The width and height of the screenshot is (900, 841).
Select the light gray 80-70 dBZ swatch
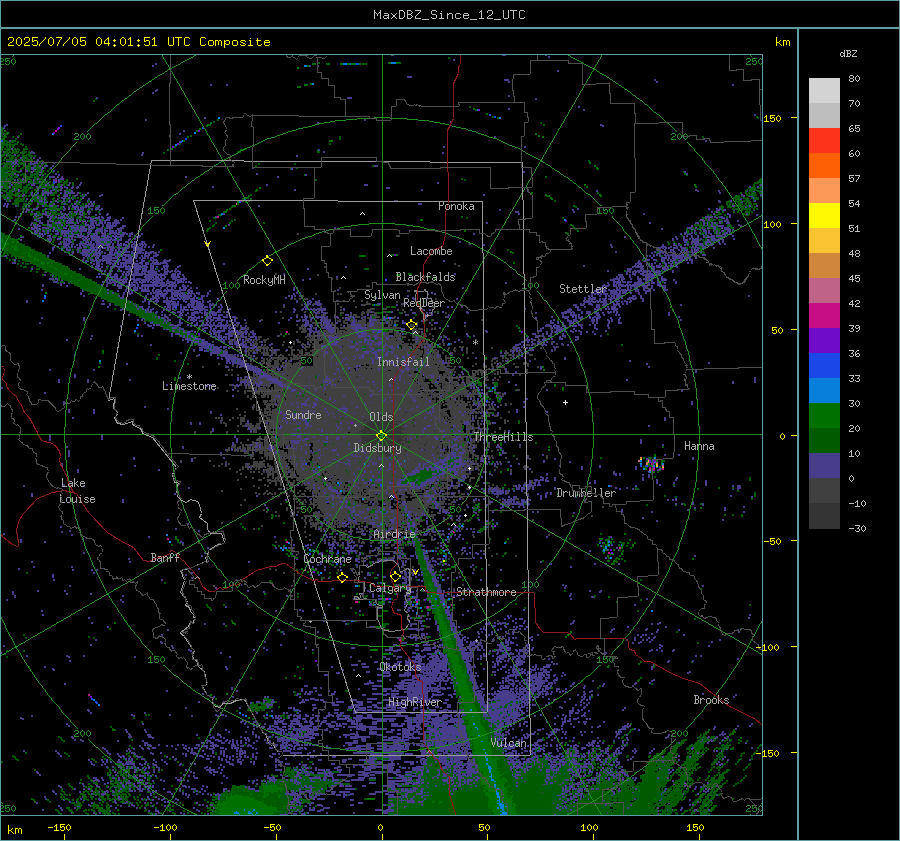click(824, 91)
